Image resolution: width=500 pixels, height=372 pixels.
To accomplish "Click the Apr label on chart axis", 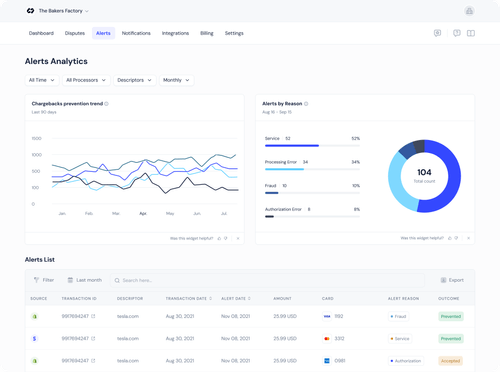I will [x=143, y=213].
